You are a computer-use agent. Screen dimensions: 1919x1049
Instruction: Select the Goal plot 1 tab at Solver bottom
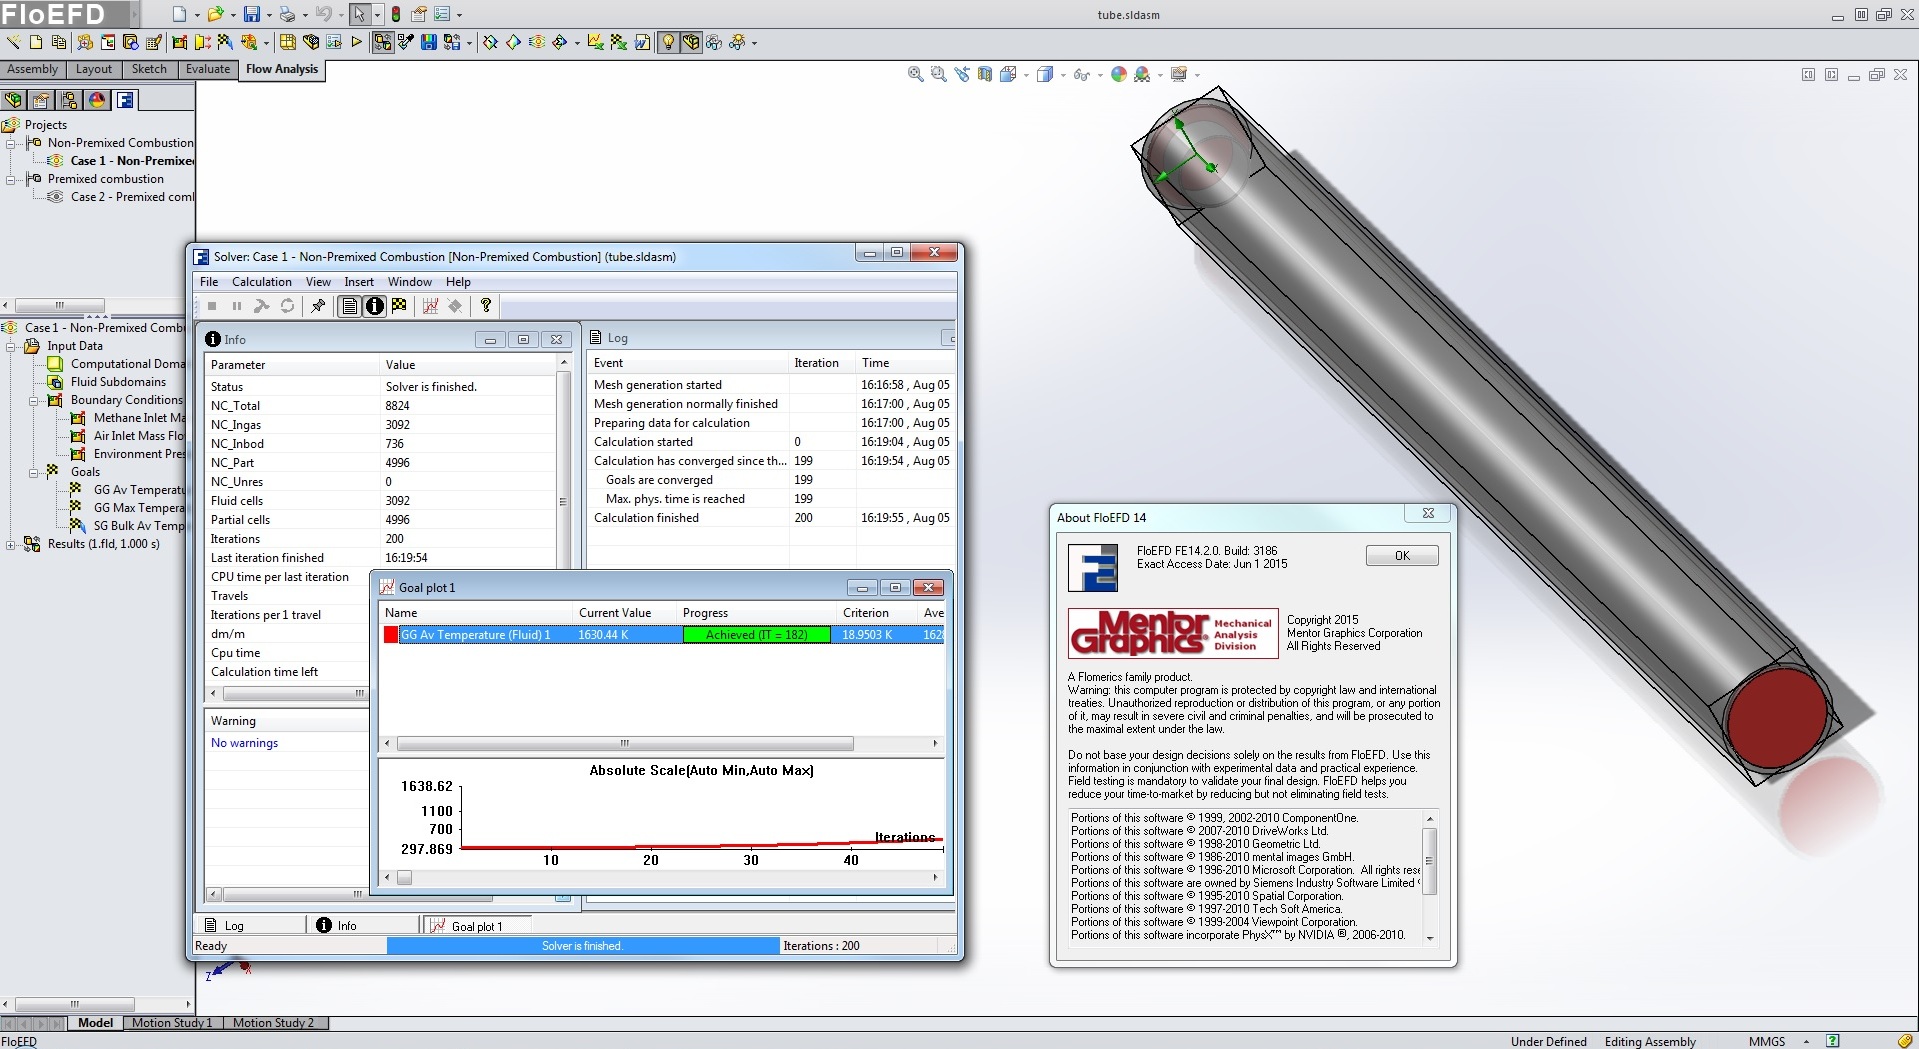(x=477, y=926)
